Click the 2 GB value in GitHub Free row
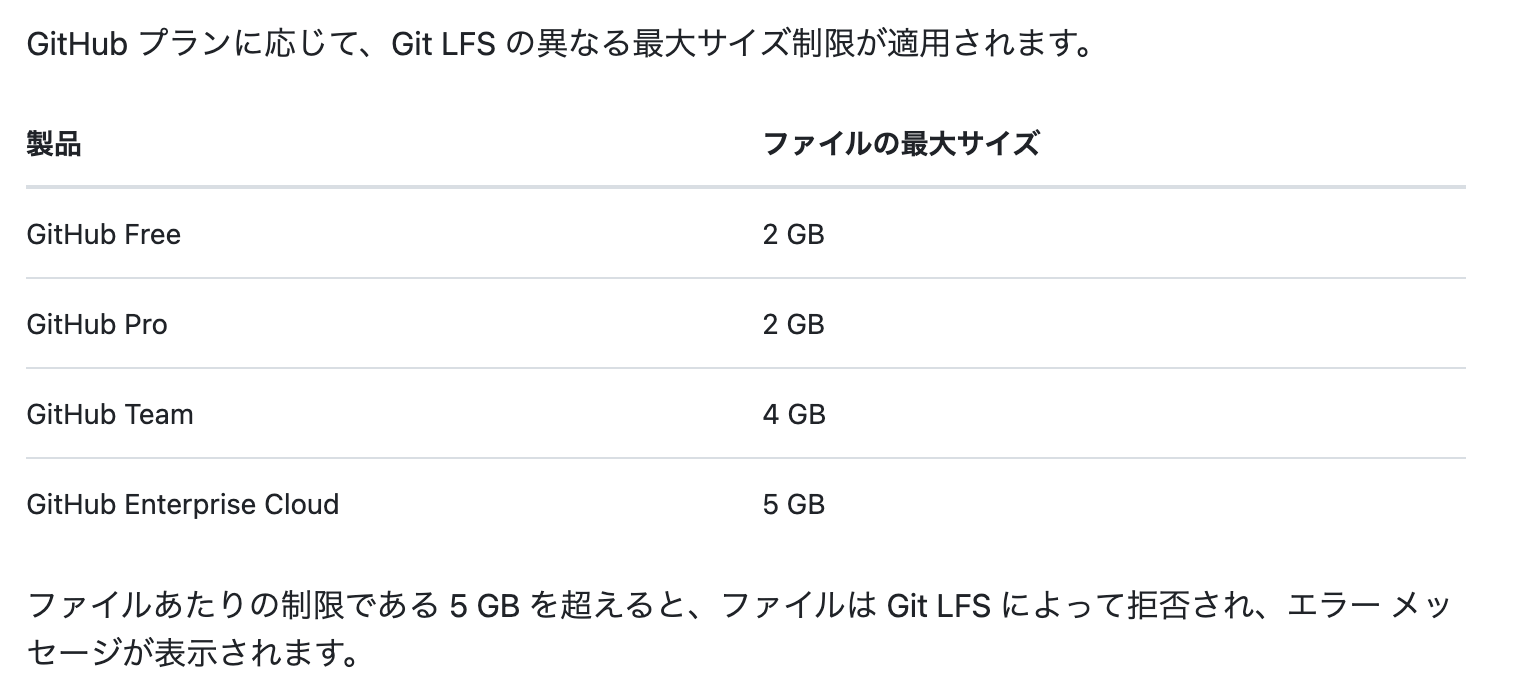Screen dimensions: 1516x681 pyautogui.click(x=793, y=235)
